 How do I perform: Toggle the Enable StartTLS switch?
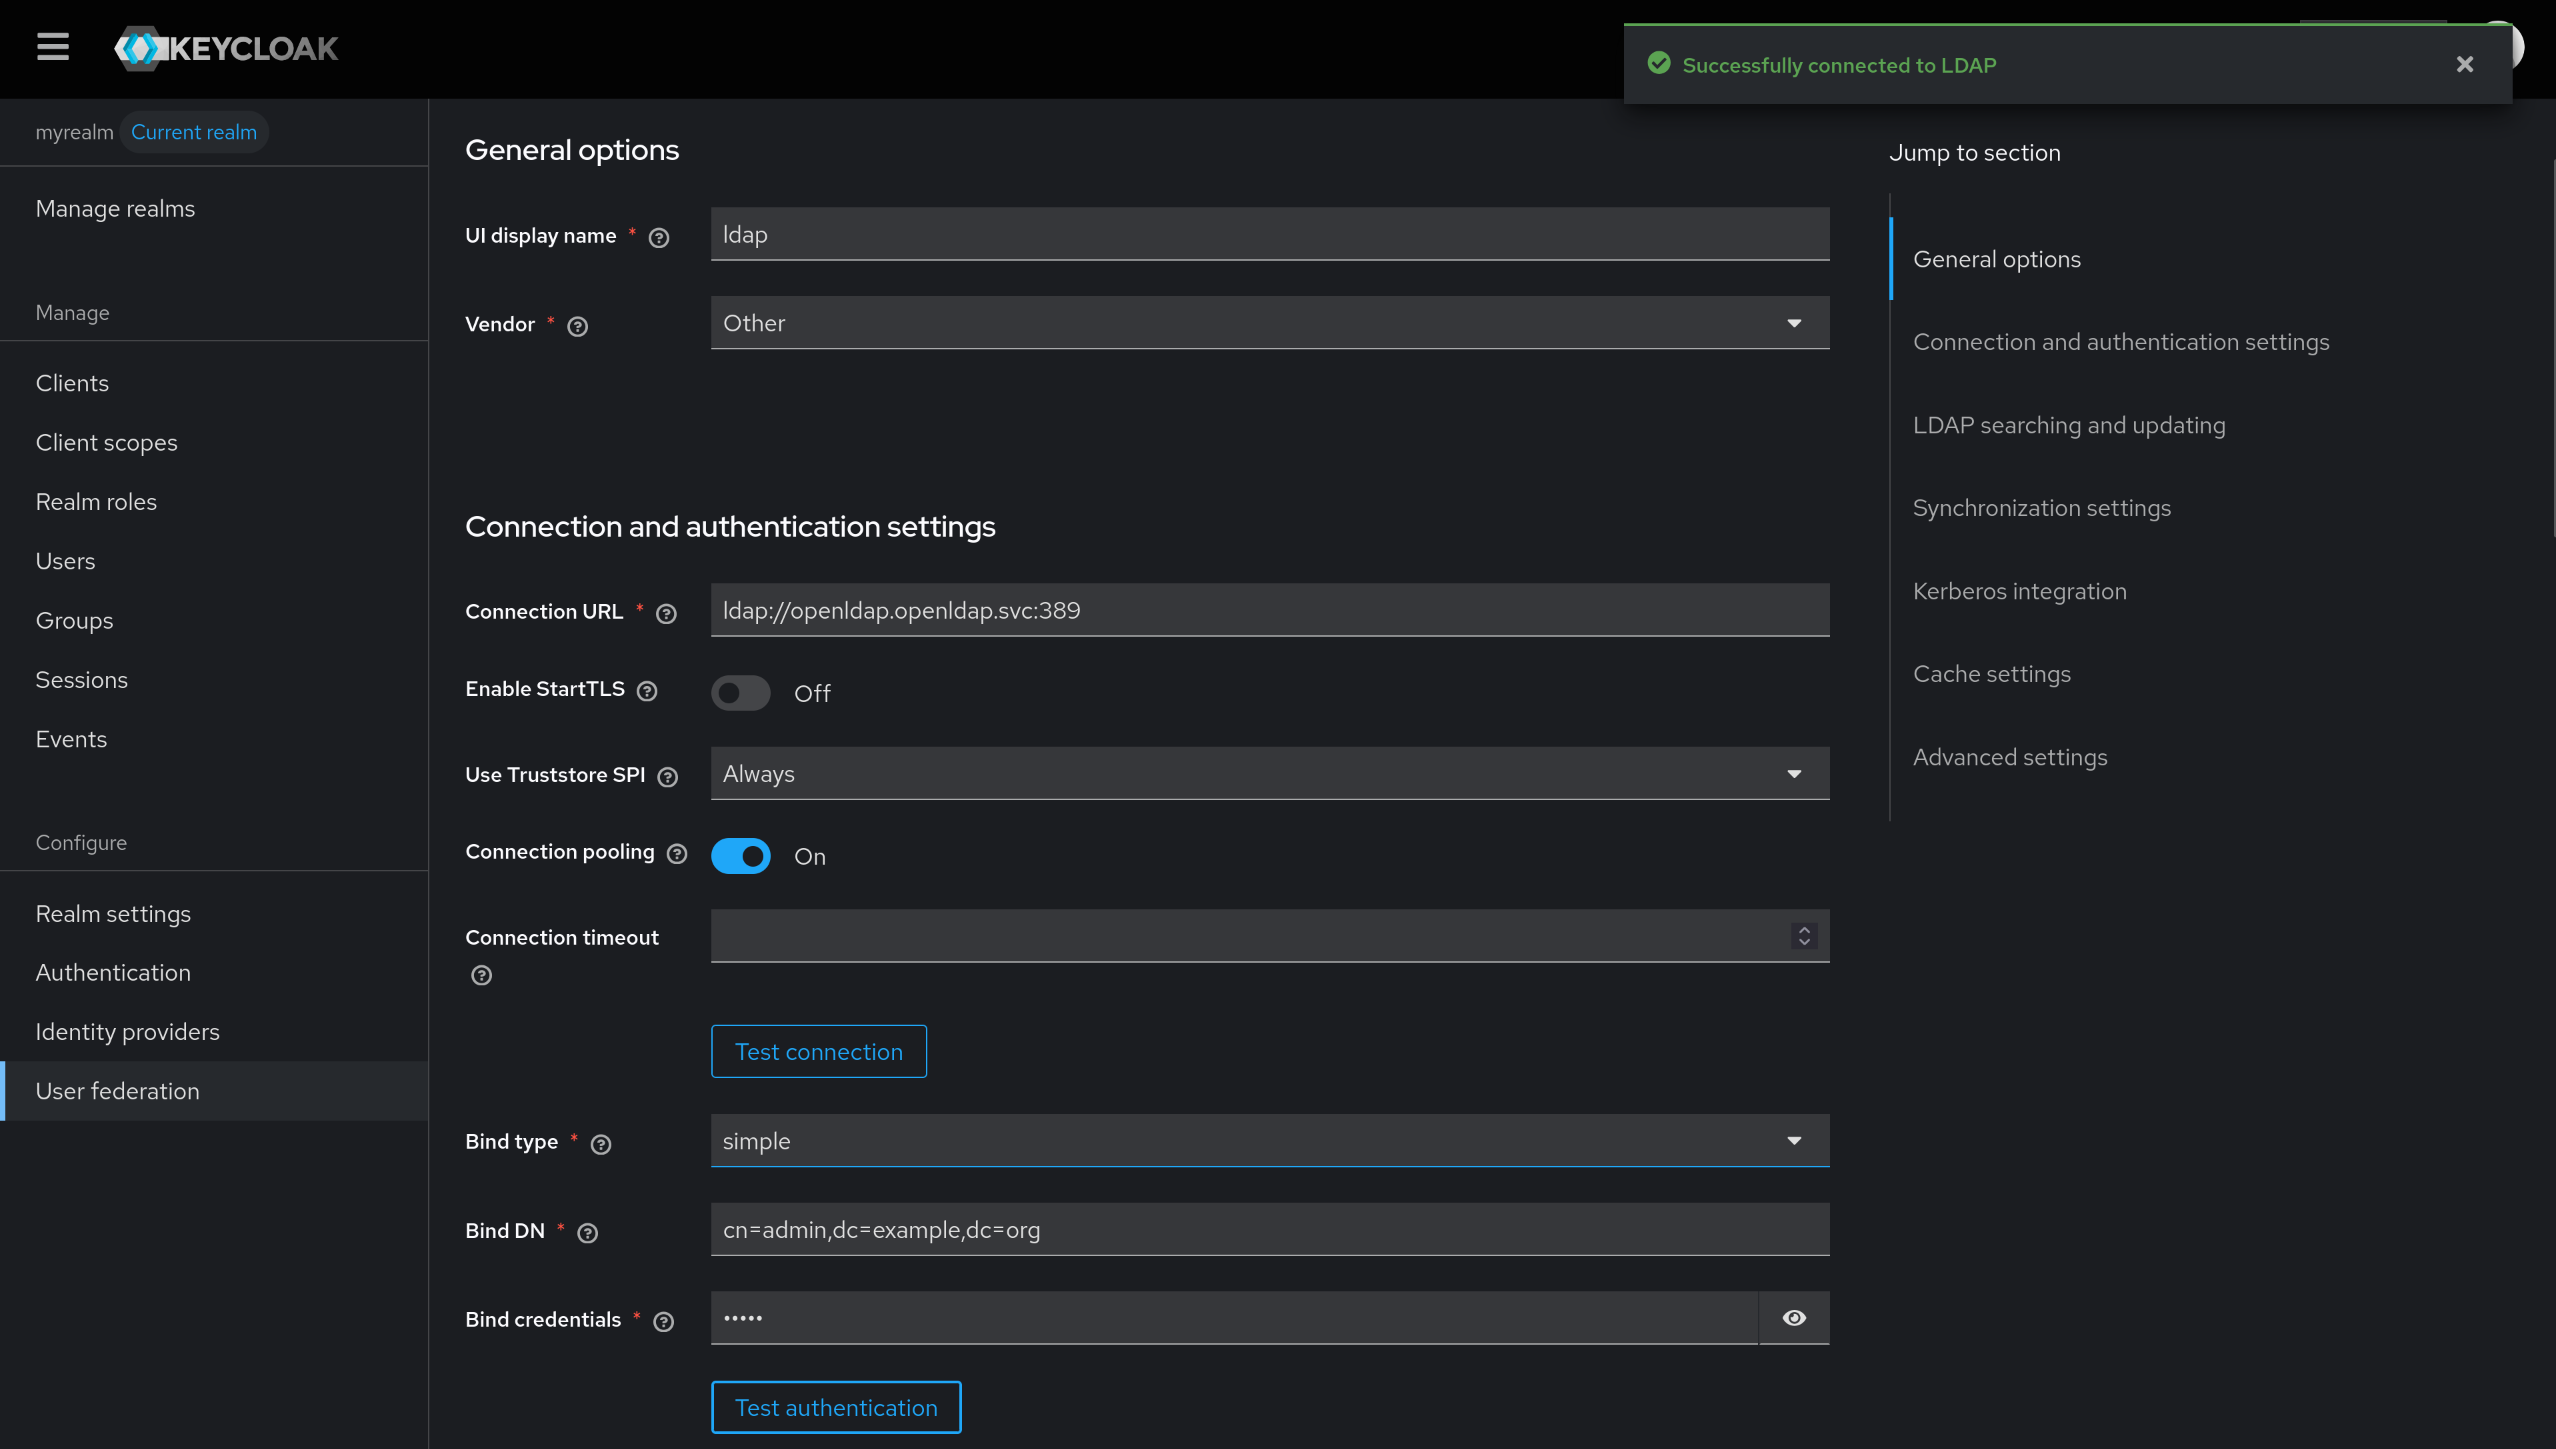[740, 693]
